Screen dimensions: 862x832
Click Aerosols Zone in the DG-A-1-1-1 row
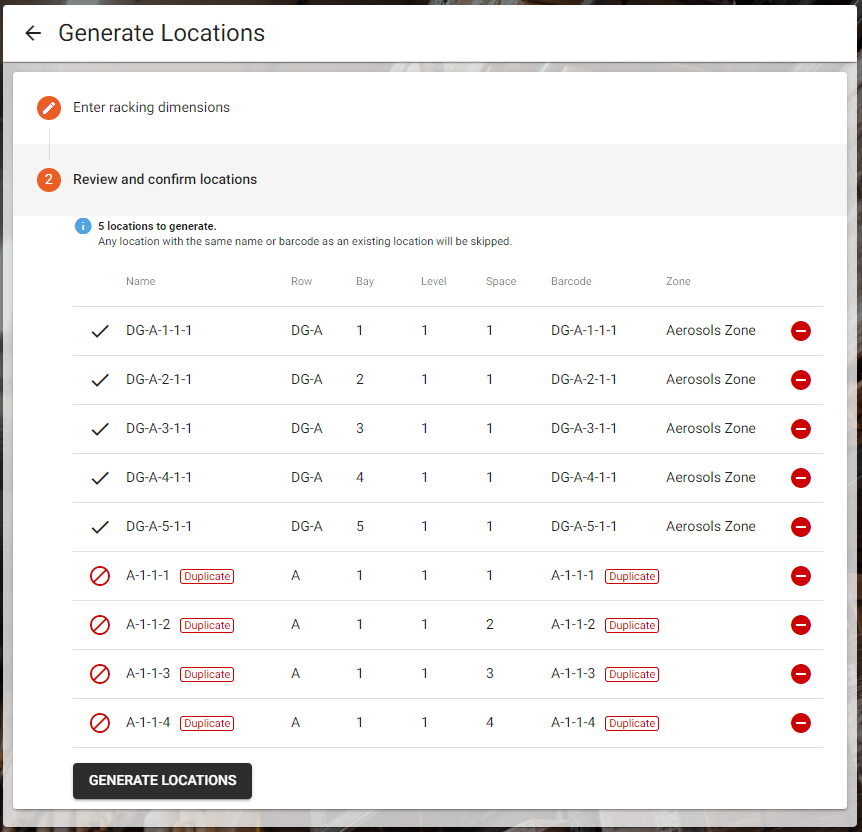711,330
